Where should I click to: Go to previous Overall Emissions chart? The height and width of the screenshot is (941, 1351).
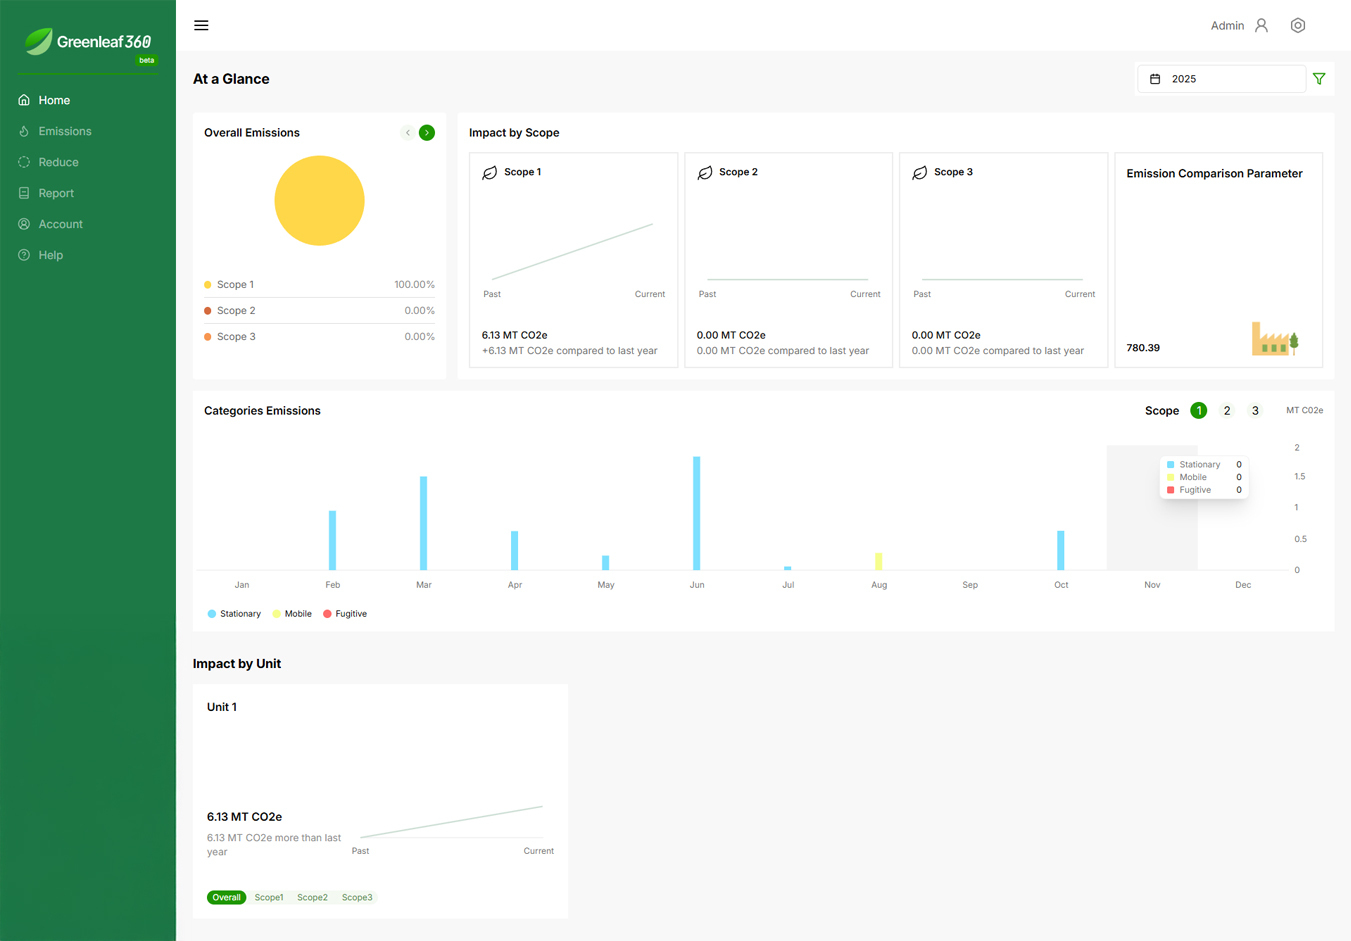click(407, 133)
